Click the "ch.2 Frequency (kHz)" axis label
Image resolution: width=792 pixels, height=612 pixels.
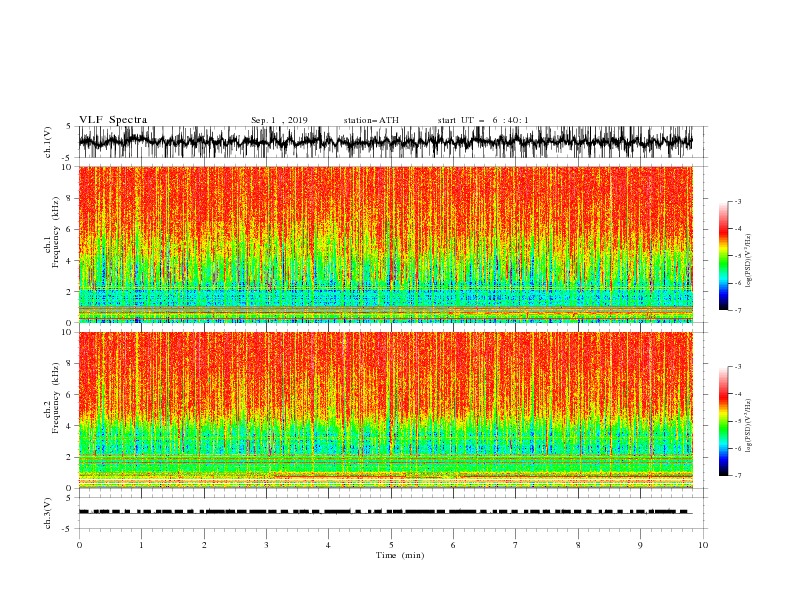coord(52,398)
